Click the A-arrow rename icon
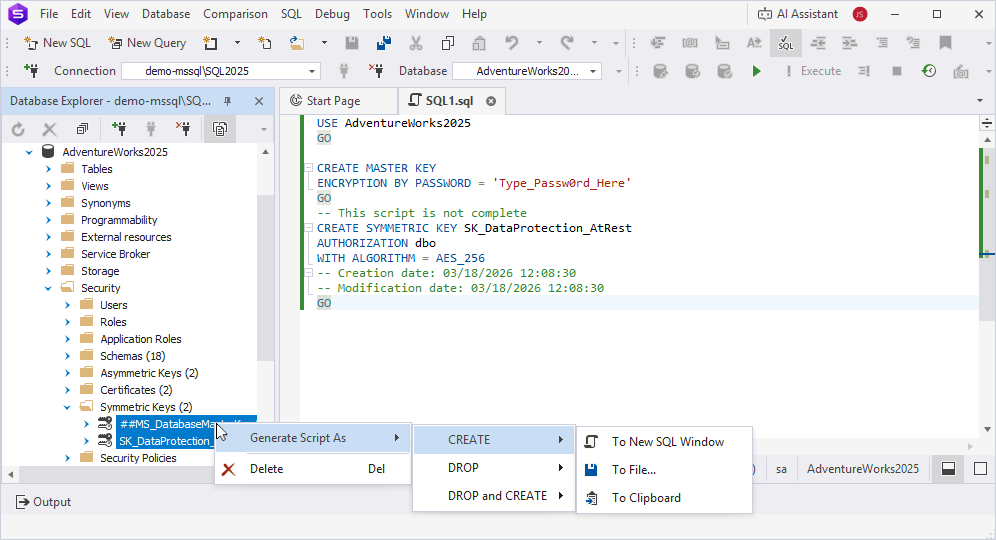The width and height of the screenshot is (996, 540). point(754,43)
